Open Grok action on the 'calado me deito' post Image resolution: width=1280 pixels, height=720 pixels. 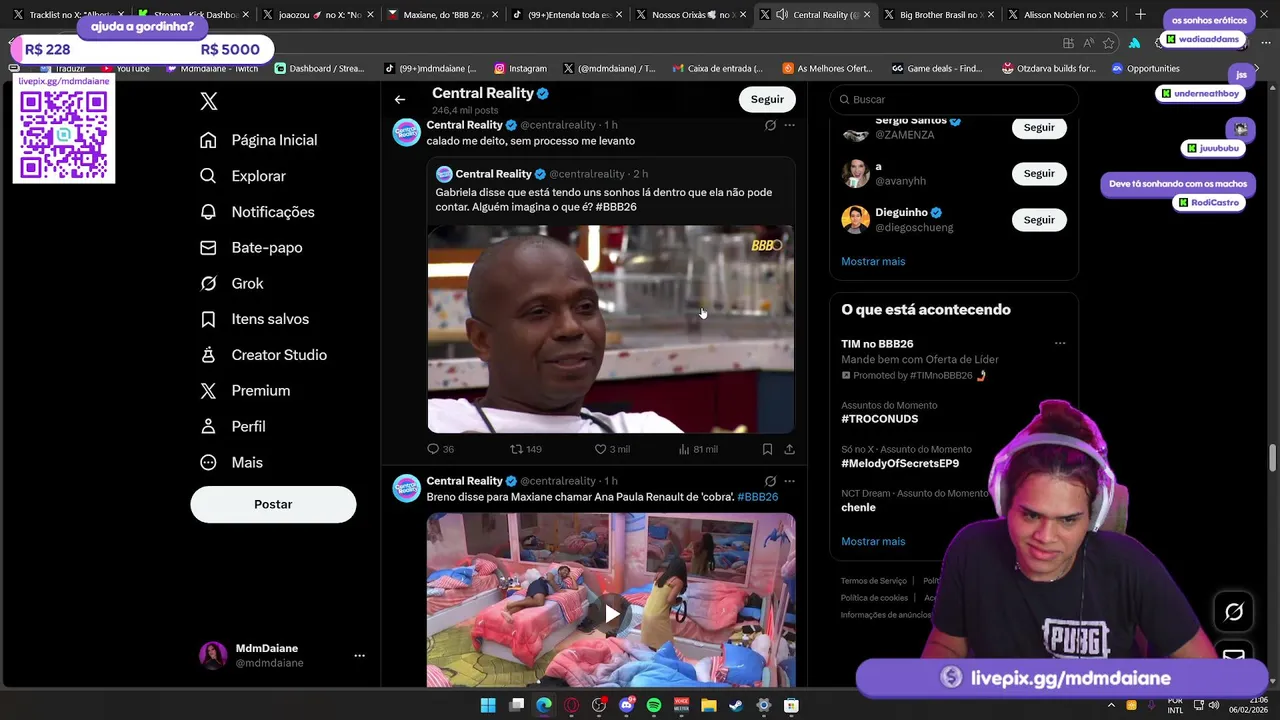point(770,125)
